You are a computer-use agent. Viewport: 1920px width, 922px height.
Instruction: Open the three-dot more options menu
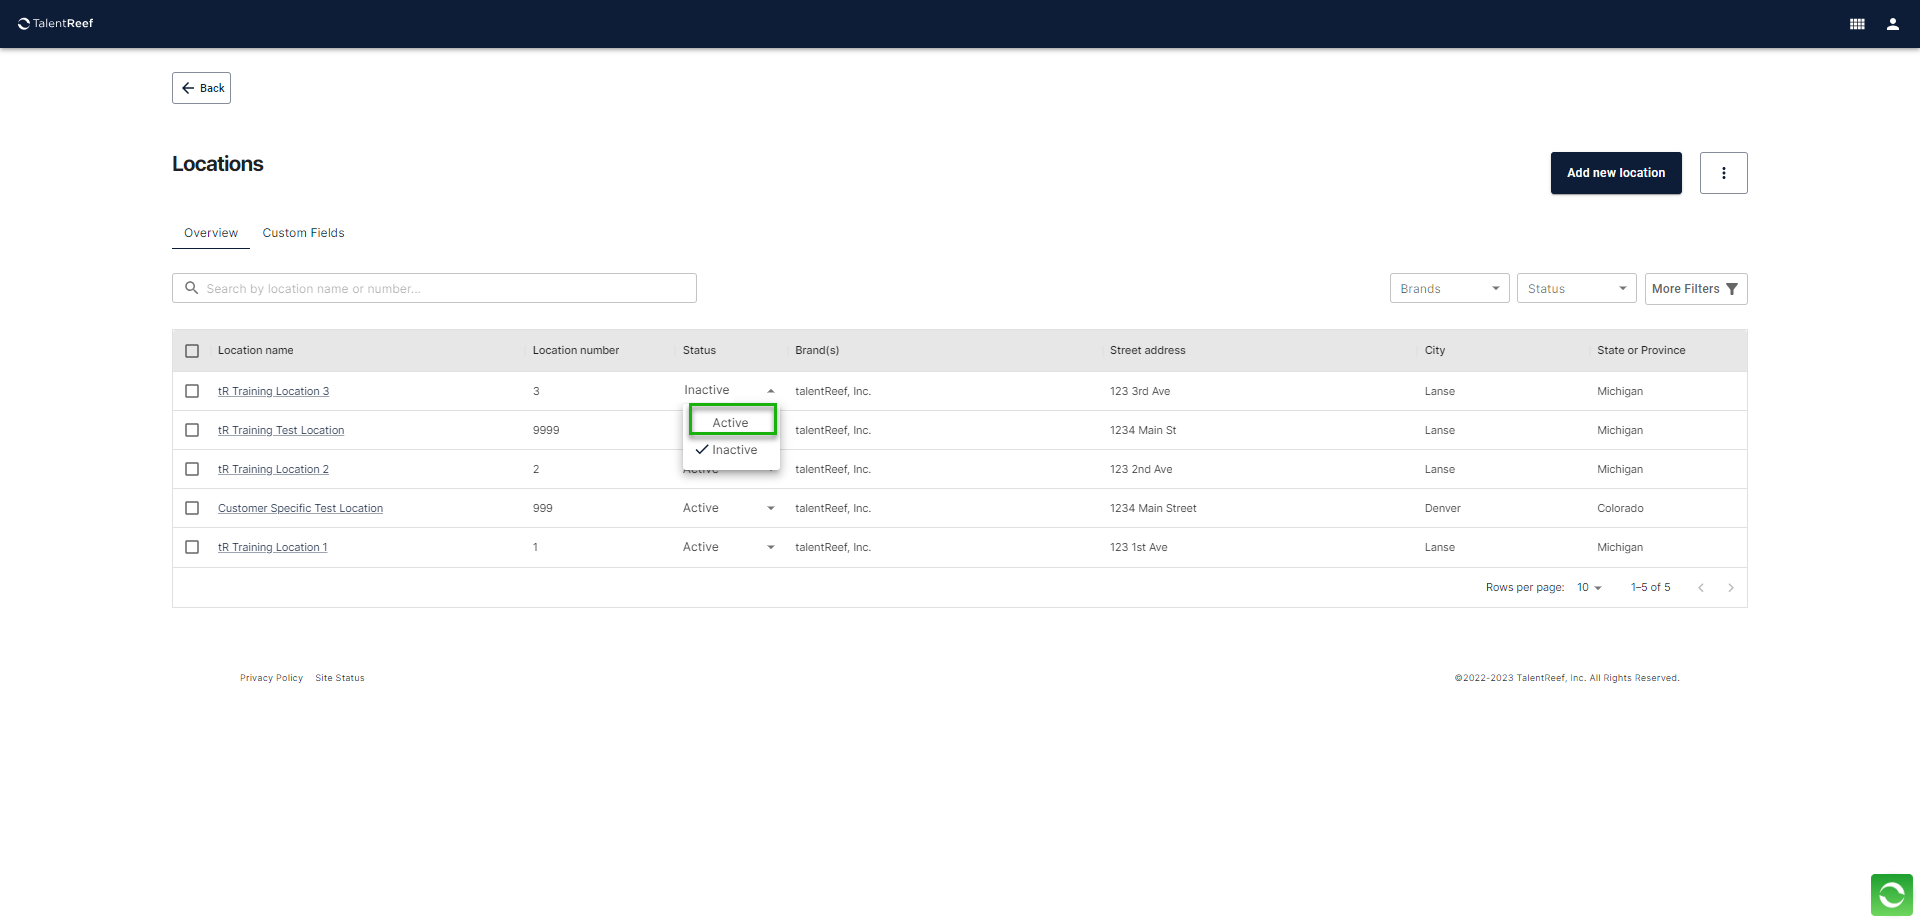click(1723, 173)
